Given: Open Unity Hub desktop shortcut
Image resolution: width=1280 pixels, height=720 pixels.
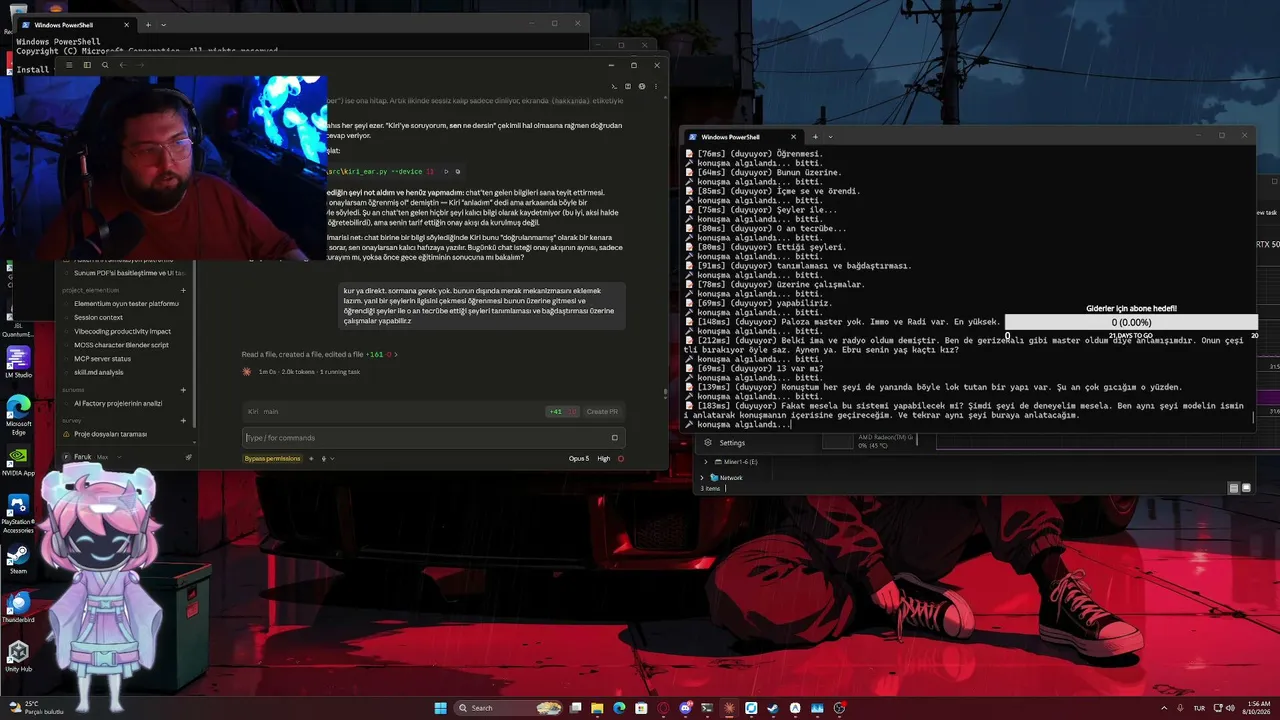Looking at the screenshot, I should click(x=18, y=656).
